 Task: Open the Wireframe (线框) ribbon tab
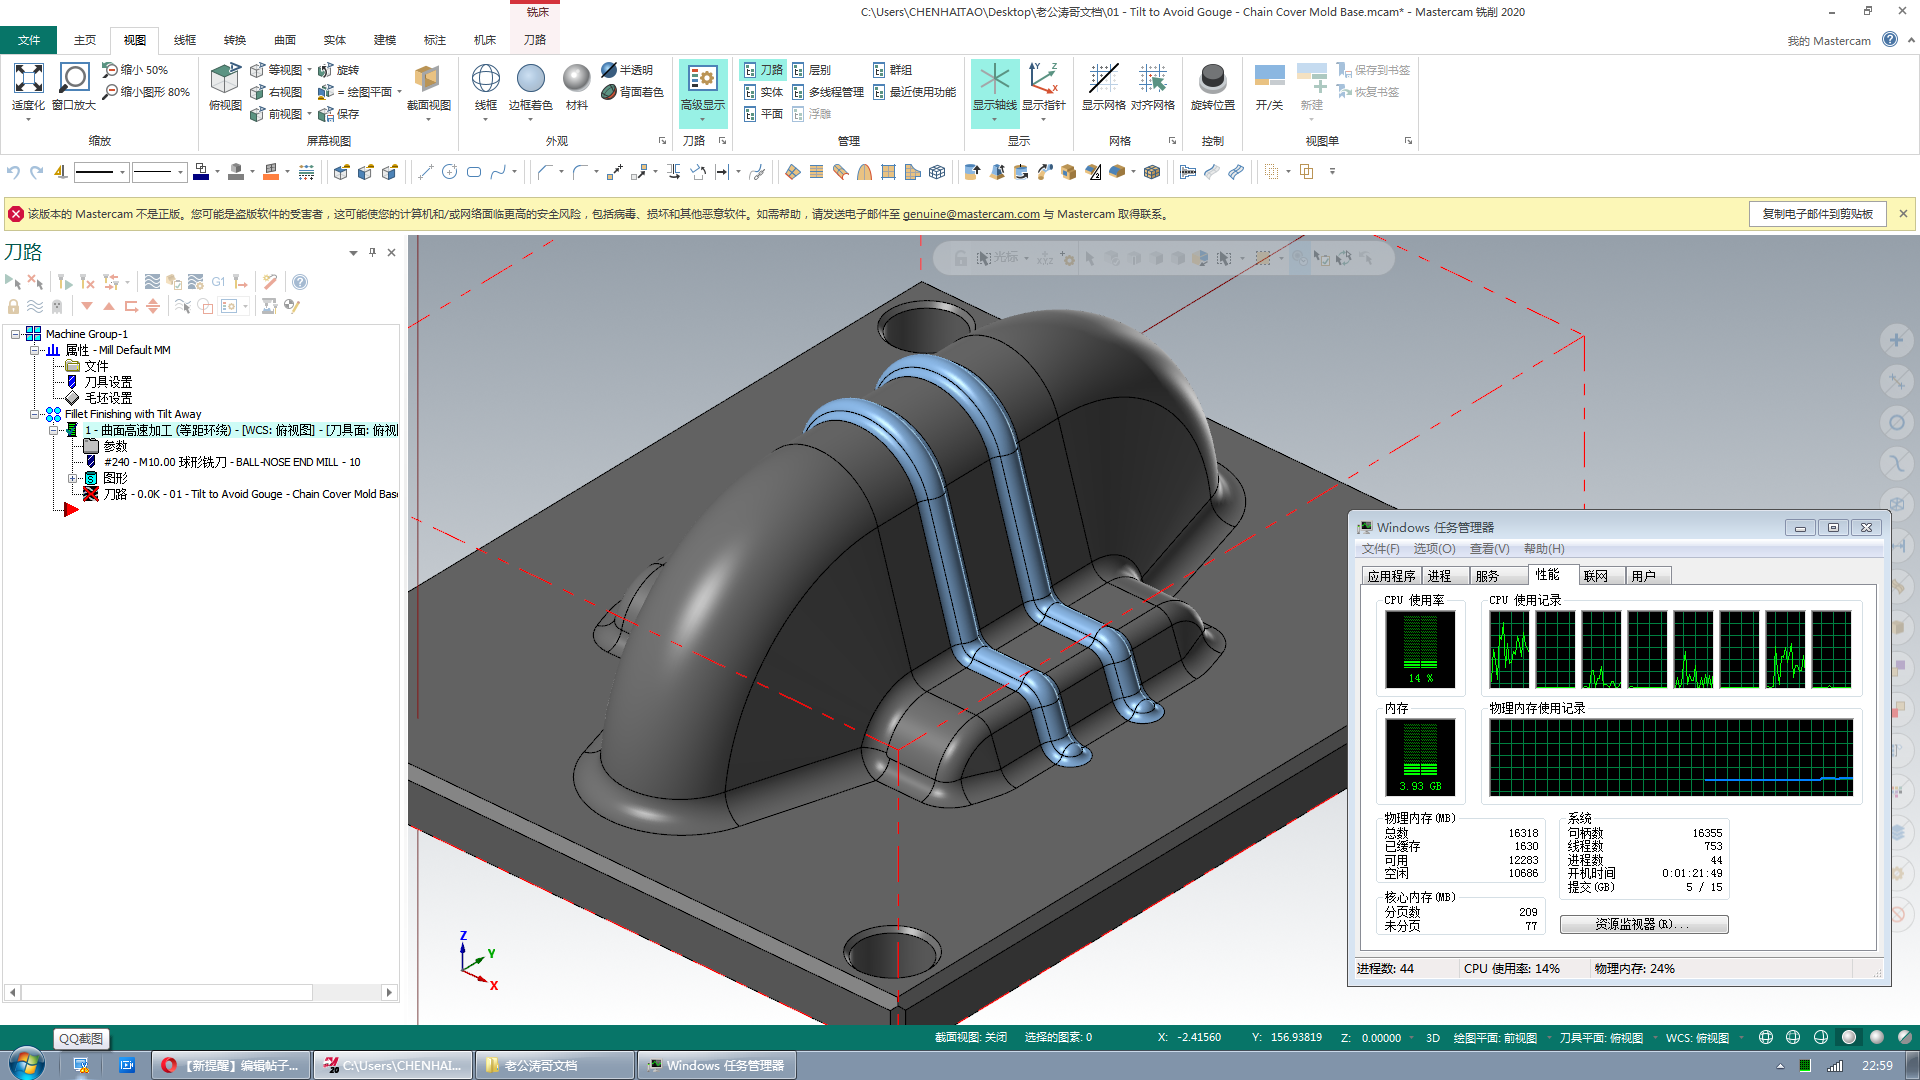pyautogui.click(x=185, y=40)
